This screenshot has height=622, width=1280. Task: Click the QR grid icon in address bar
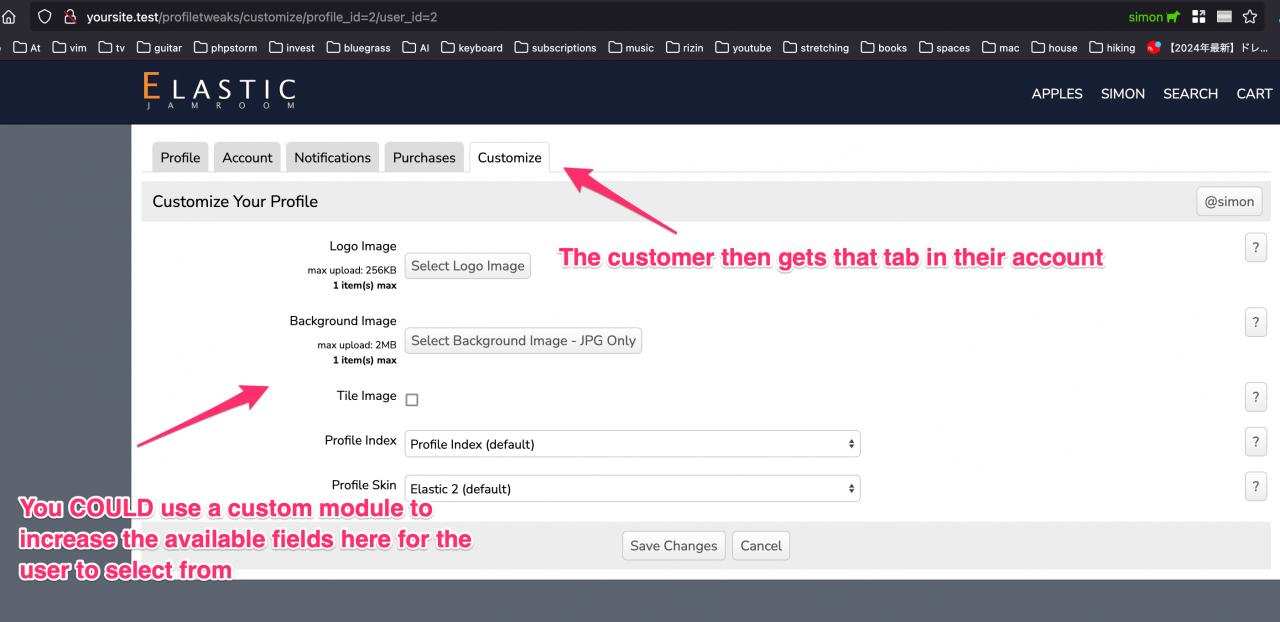[1199, 17]
